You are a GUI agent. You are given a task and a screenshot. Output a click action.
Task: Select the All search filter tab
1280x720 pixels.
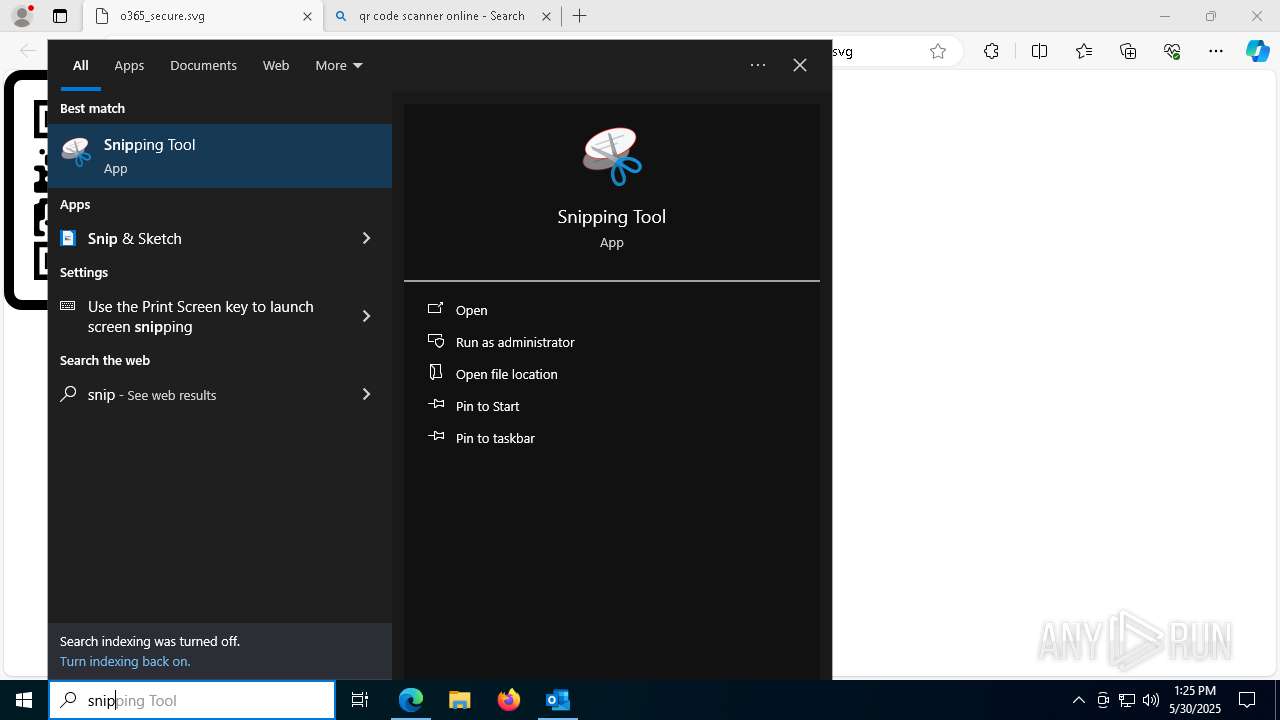[x=81, y=65]
